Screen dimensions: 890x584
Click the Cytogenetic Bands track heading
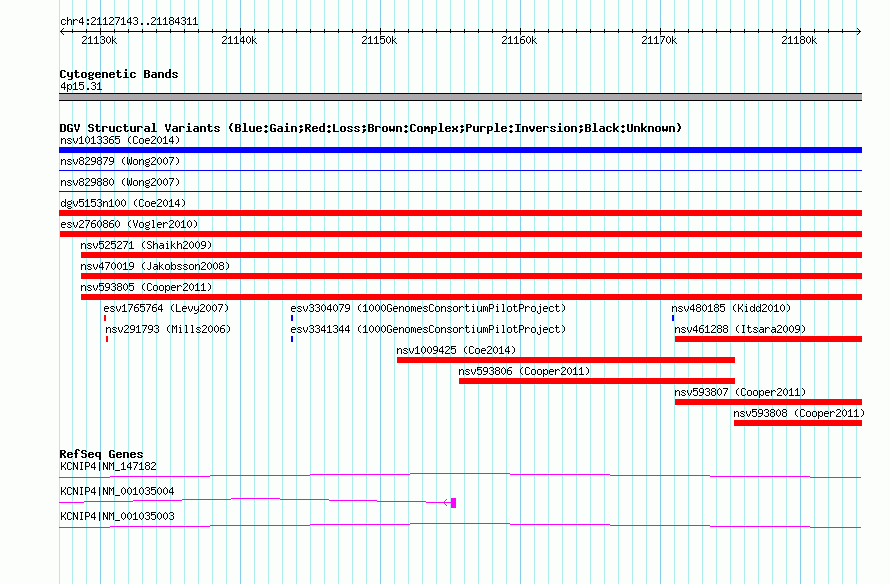tap(119, 74)
